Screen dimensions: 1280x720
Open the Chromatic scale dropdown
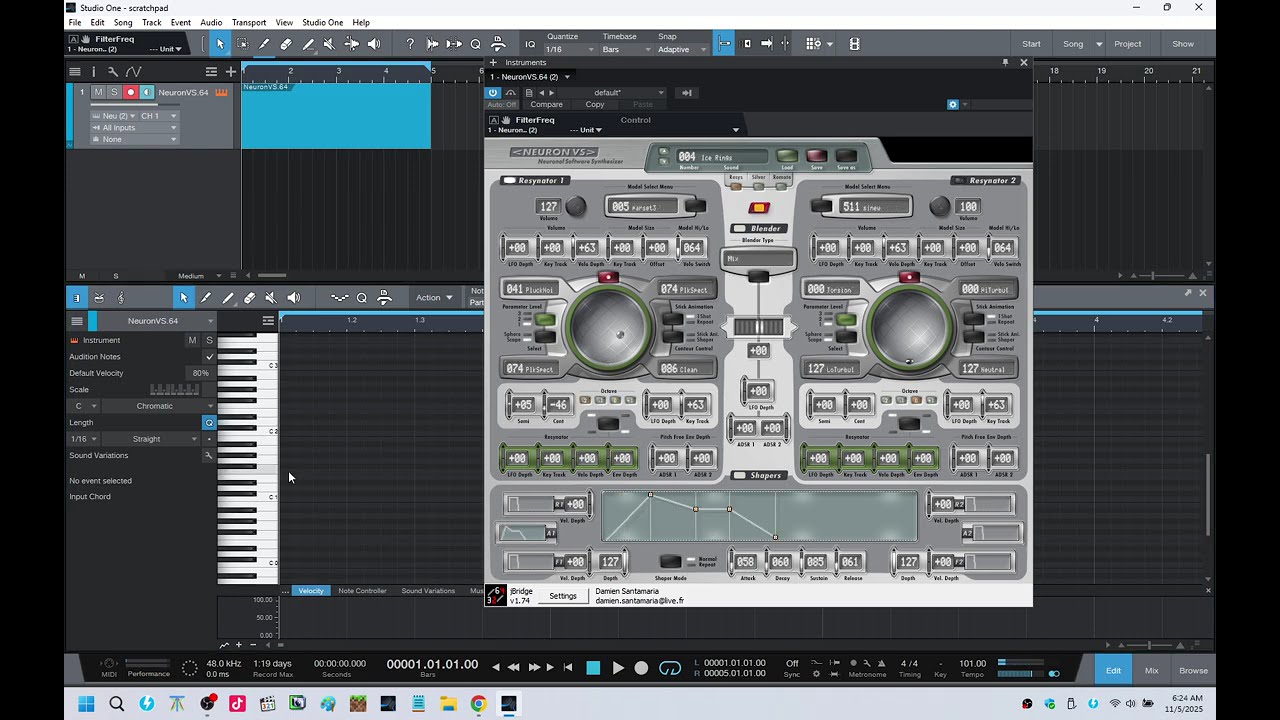154,406
